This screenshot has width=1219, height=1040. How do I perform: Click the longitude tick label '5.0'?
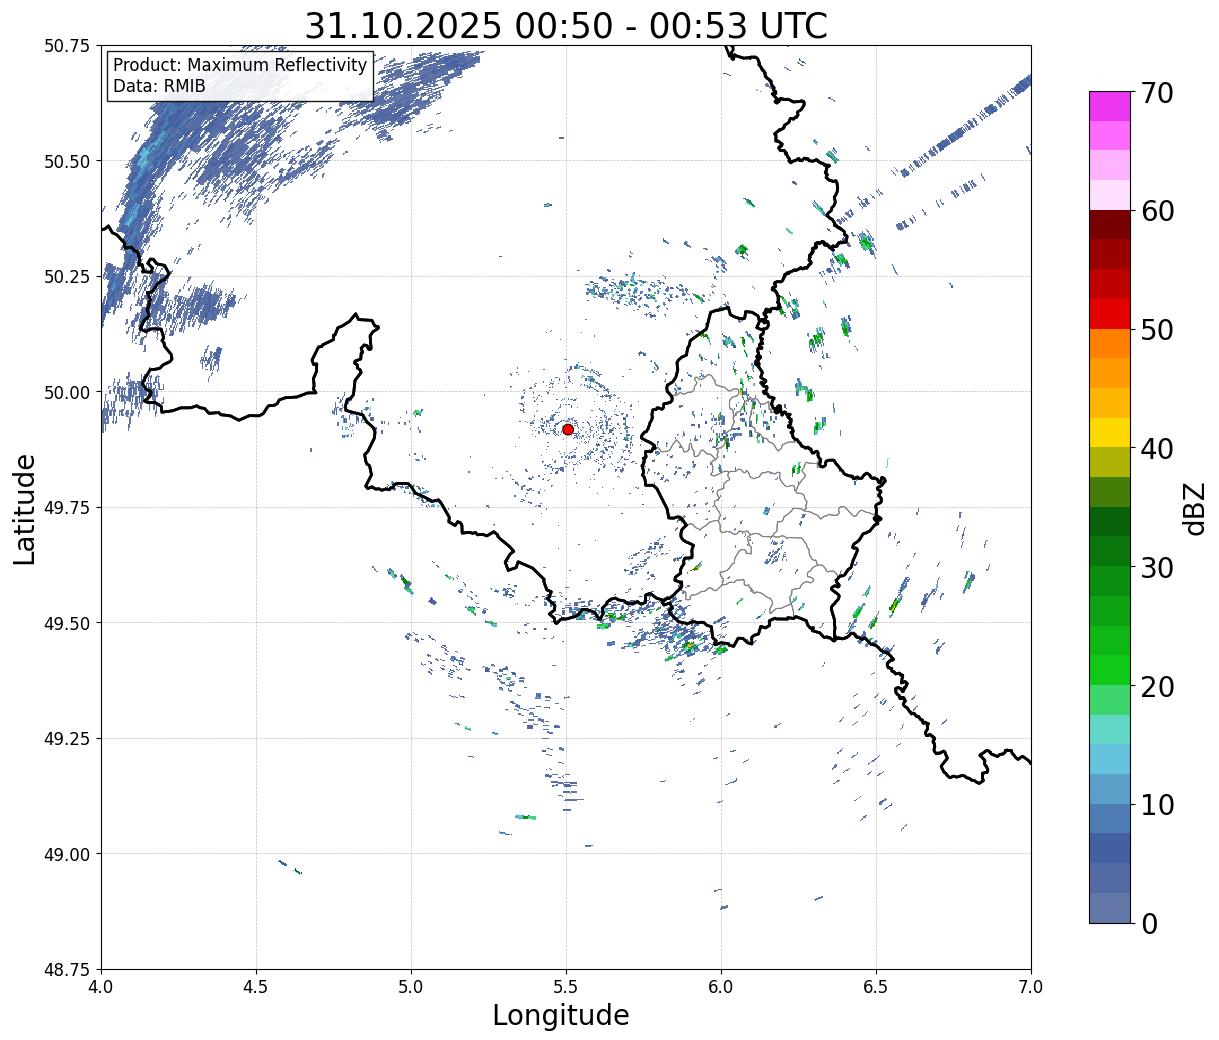click(x=411, y=987)
